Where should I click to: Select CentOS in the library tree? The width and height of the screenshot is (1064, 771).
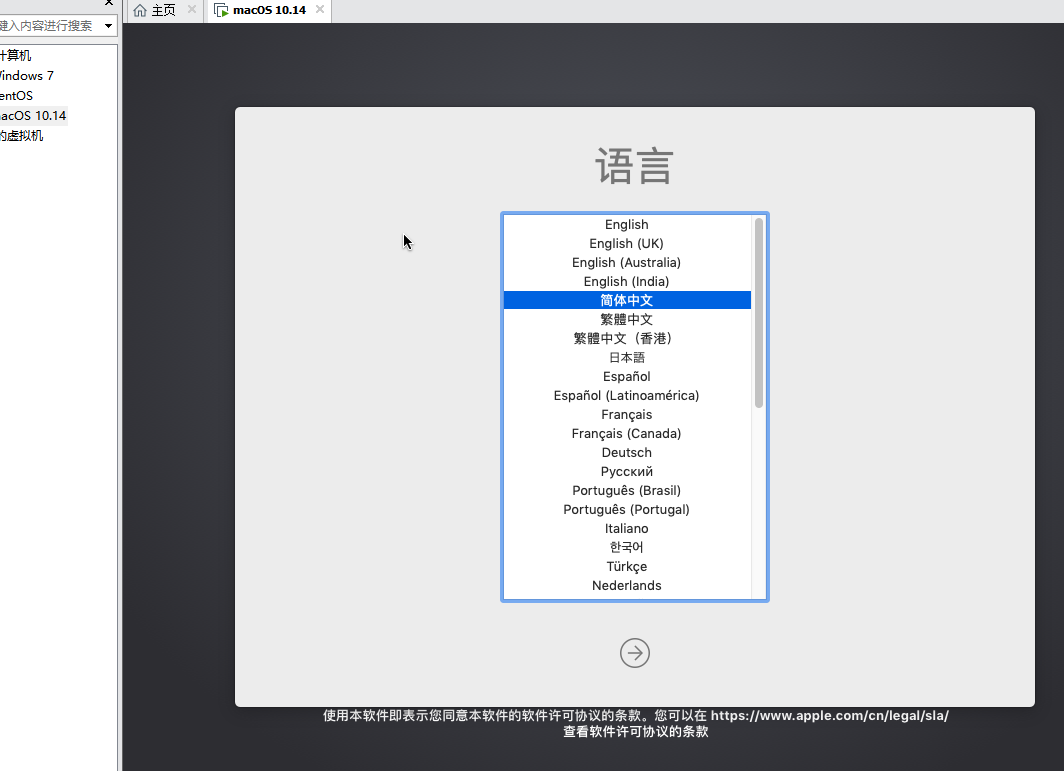(16, 96)
